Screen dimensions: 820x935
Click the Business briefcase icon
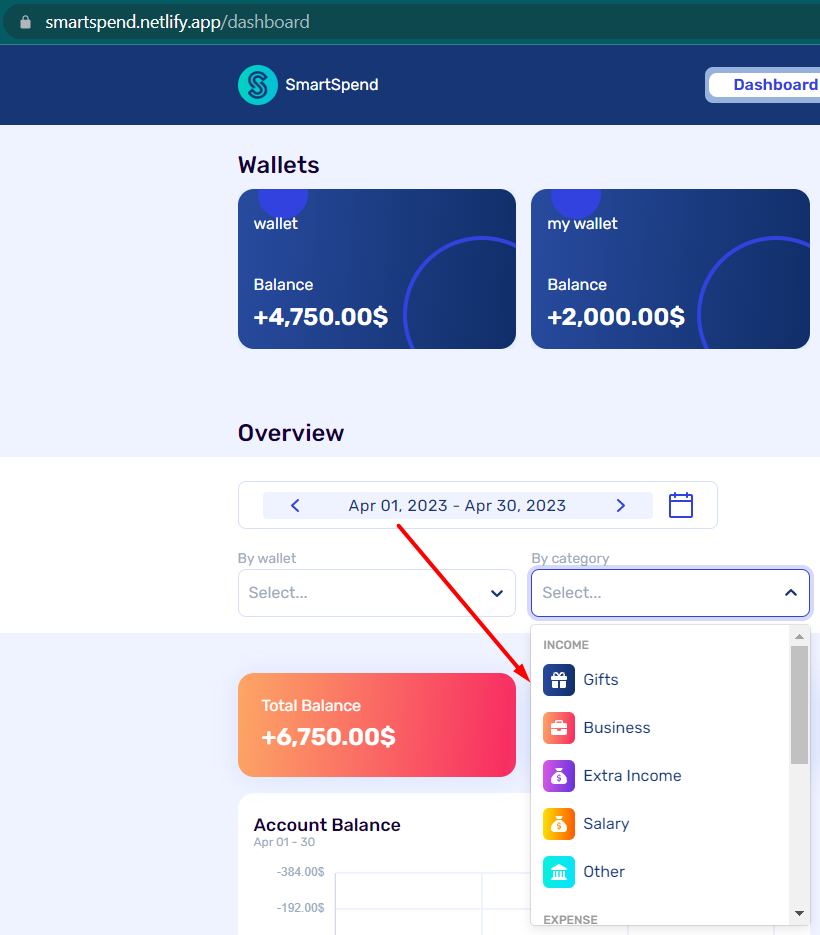pyautogui.click(x=558, y=728)
